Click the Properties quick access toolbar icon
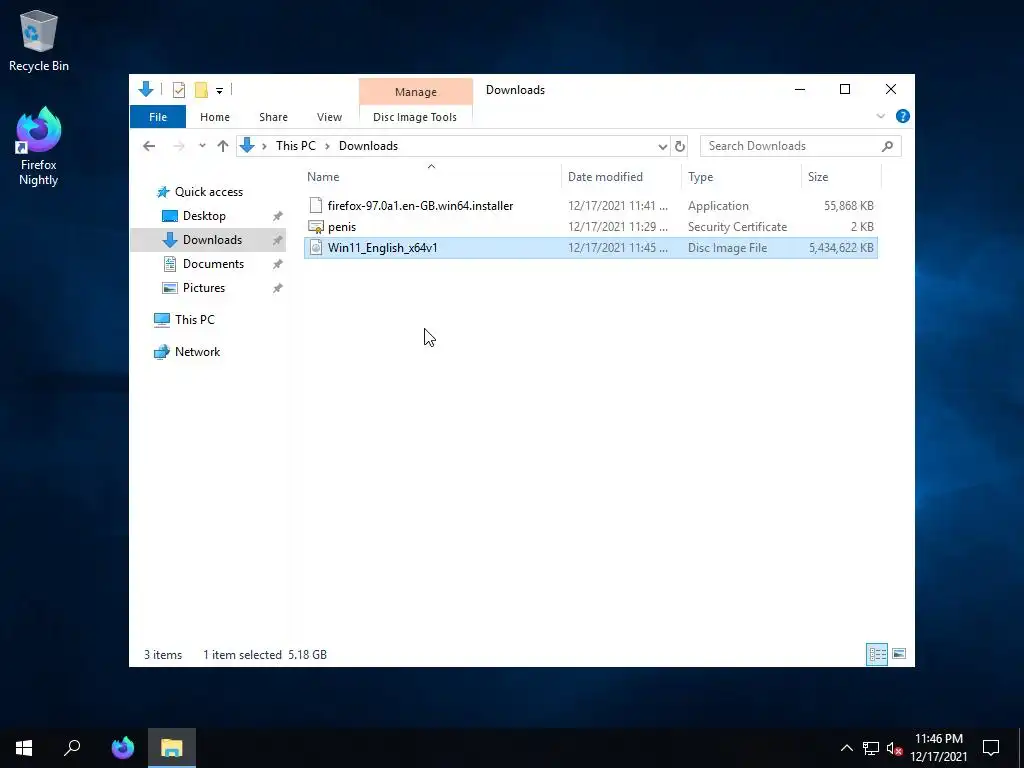The width and height of the screenshot is (1024, 768). click(178, 89)
